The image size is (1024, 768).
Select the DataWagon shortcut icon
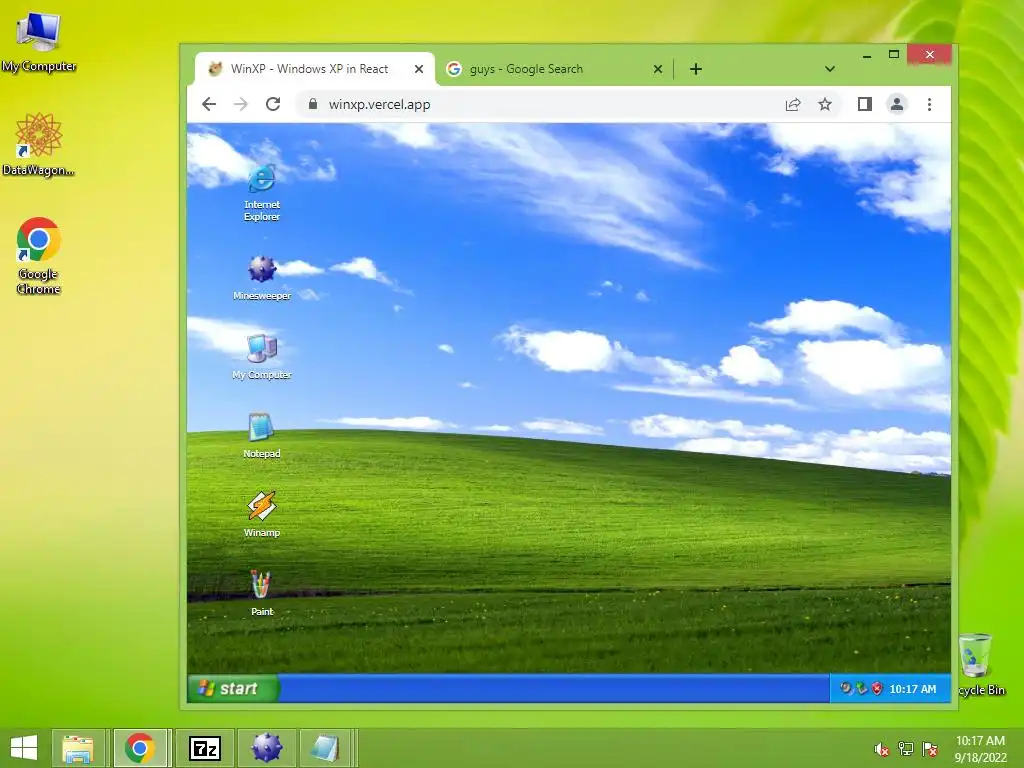click(x=39, y=144)
